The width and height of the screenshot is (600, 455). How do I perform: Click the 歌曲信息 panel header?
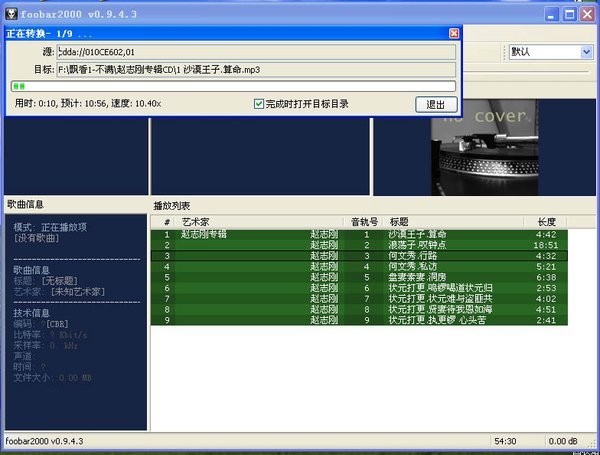25,204
